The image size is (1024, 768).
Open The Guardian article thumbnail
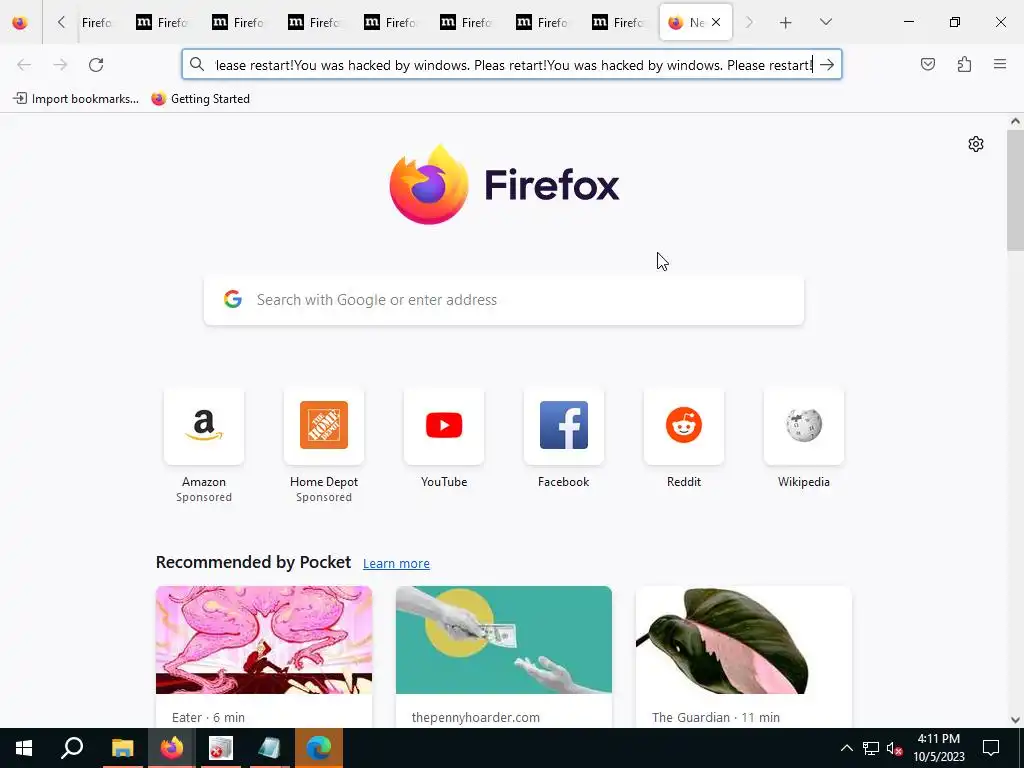coord(744,640)
